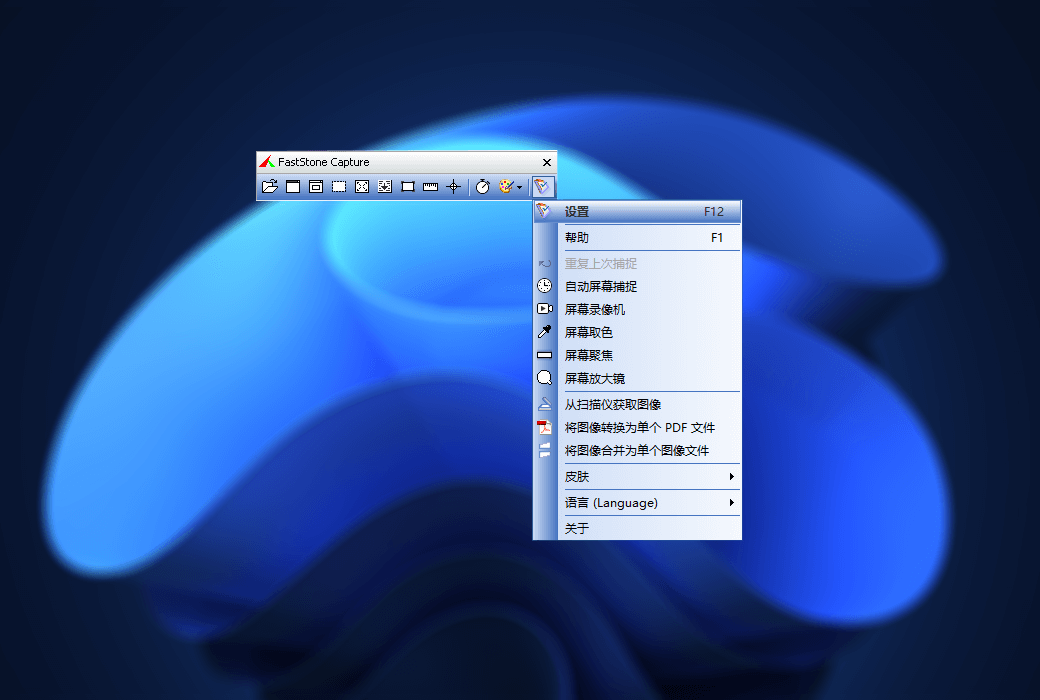Screen dimensions: 1040x700
Task: Select the Capture Active Window tool
Action: (293, 186)
